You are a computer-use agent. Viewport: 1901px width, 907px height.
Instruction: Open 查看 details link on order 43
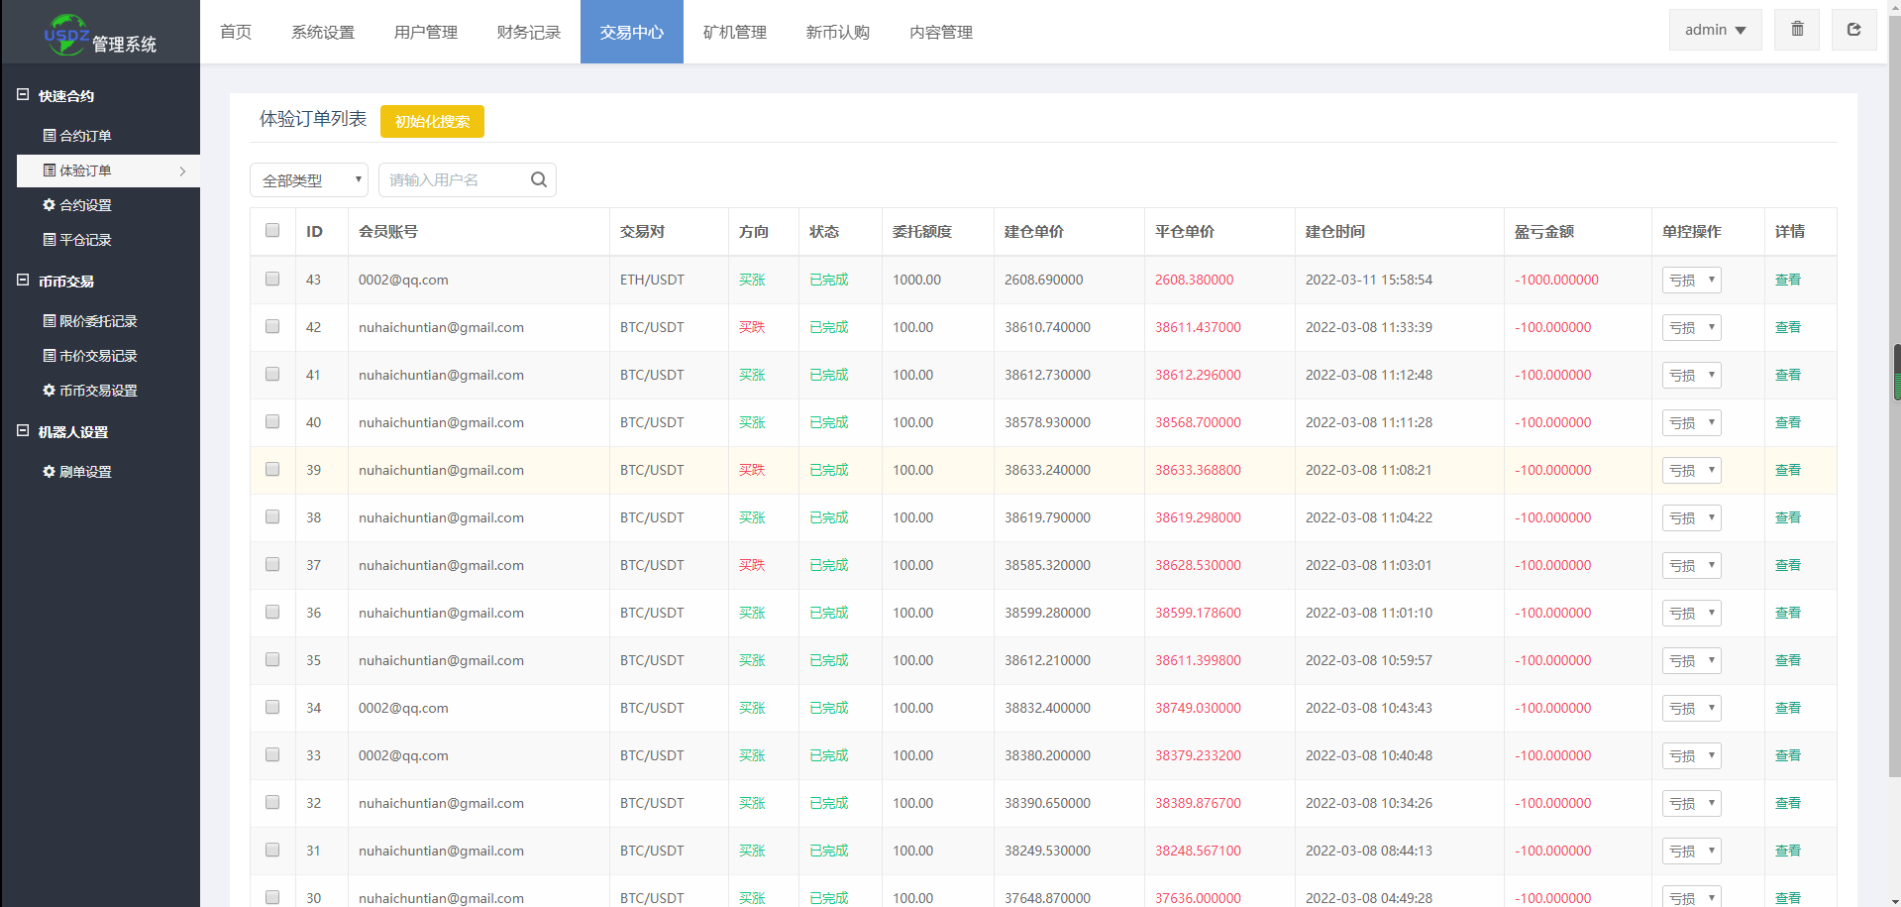coord(1787,279)
